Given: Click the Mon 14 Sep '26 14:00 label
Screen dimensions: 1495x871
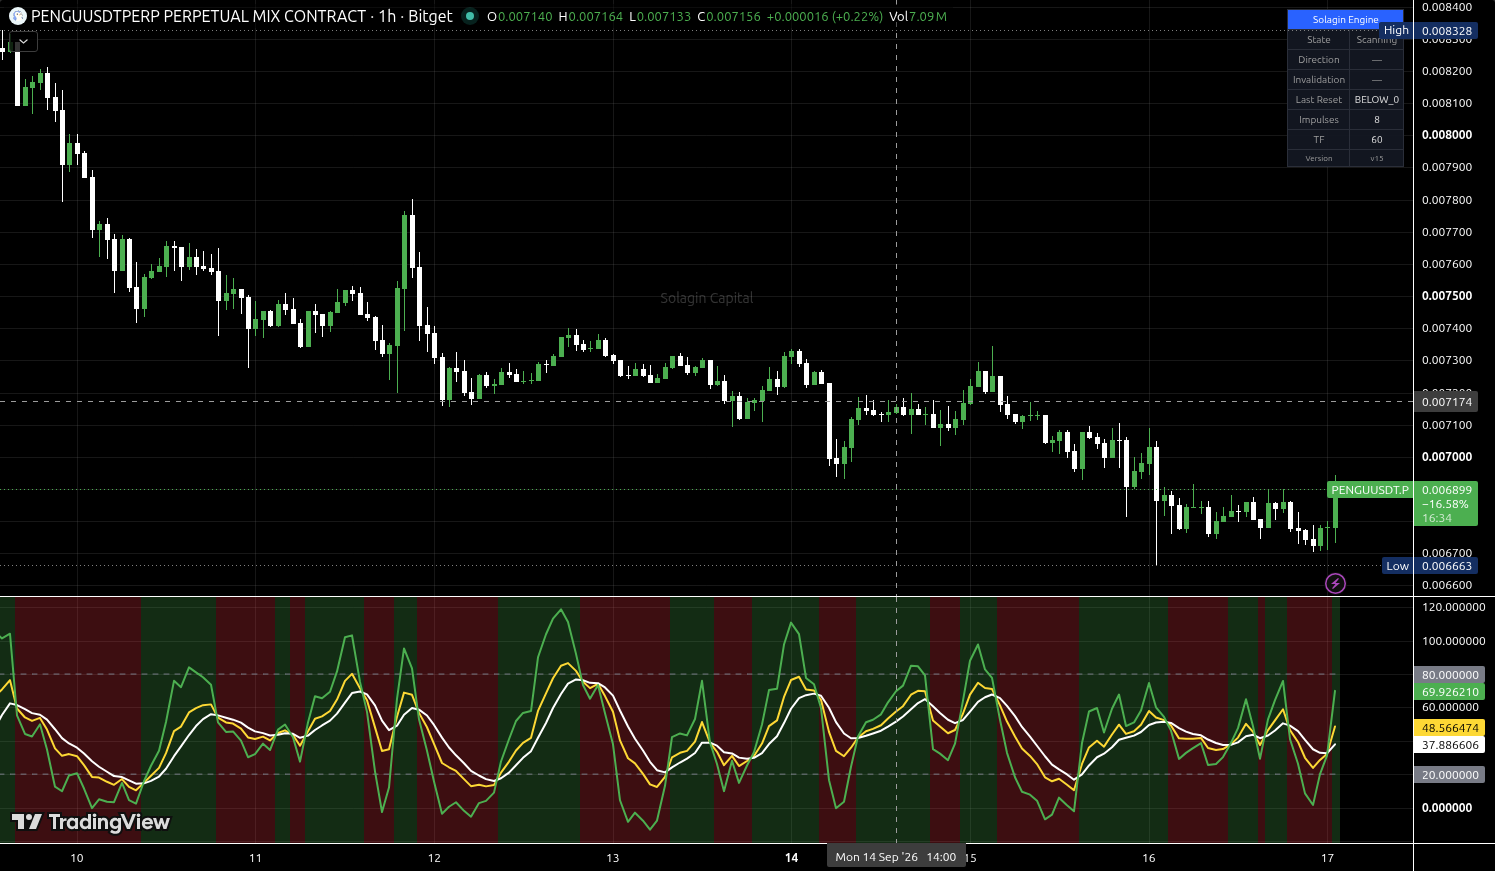Looking at the screenshot, I should [896, 857].
